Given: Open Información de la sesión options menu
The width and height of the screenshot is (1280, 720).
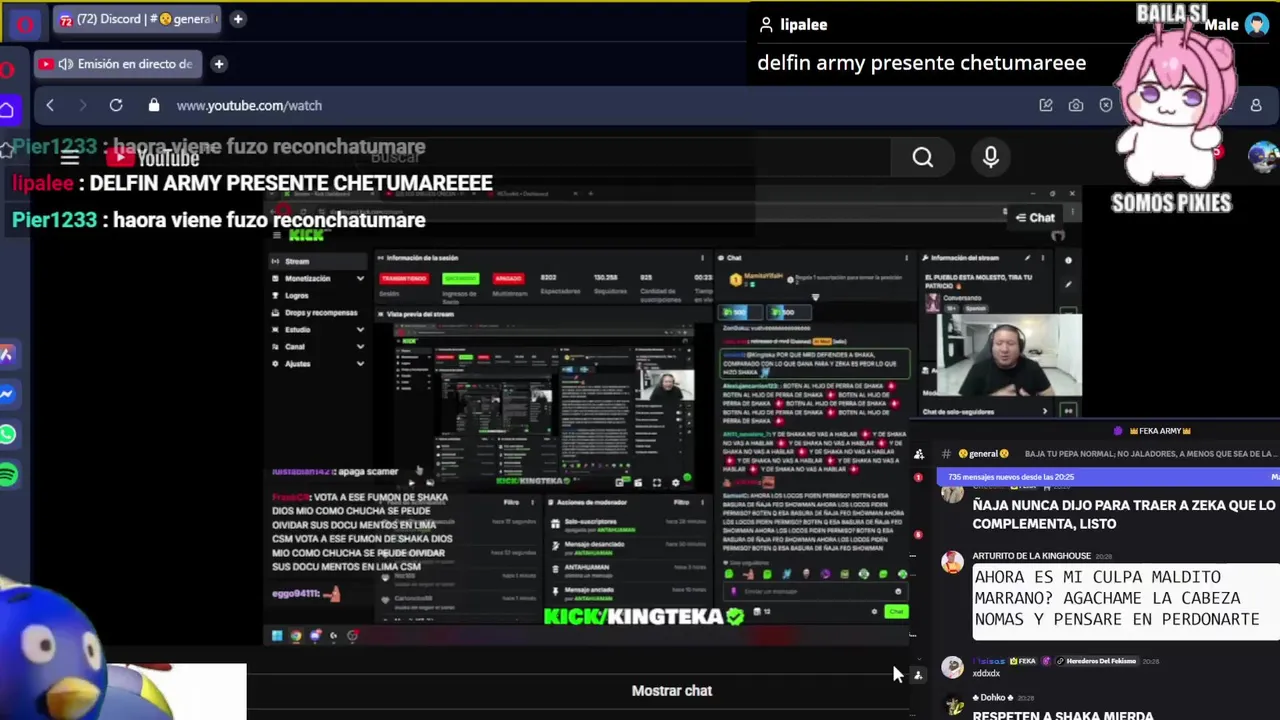Looking at the screenshot, I should (701, 258).
